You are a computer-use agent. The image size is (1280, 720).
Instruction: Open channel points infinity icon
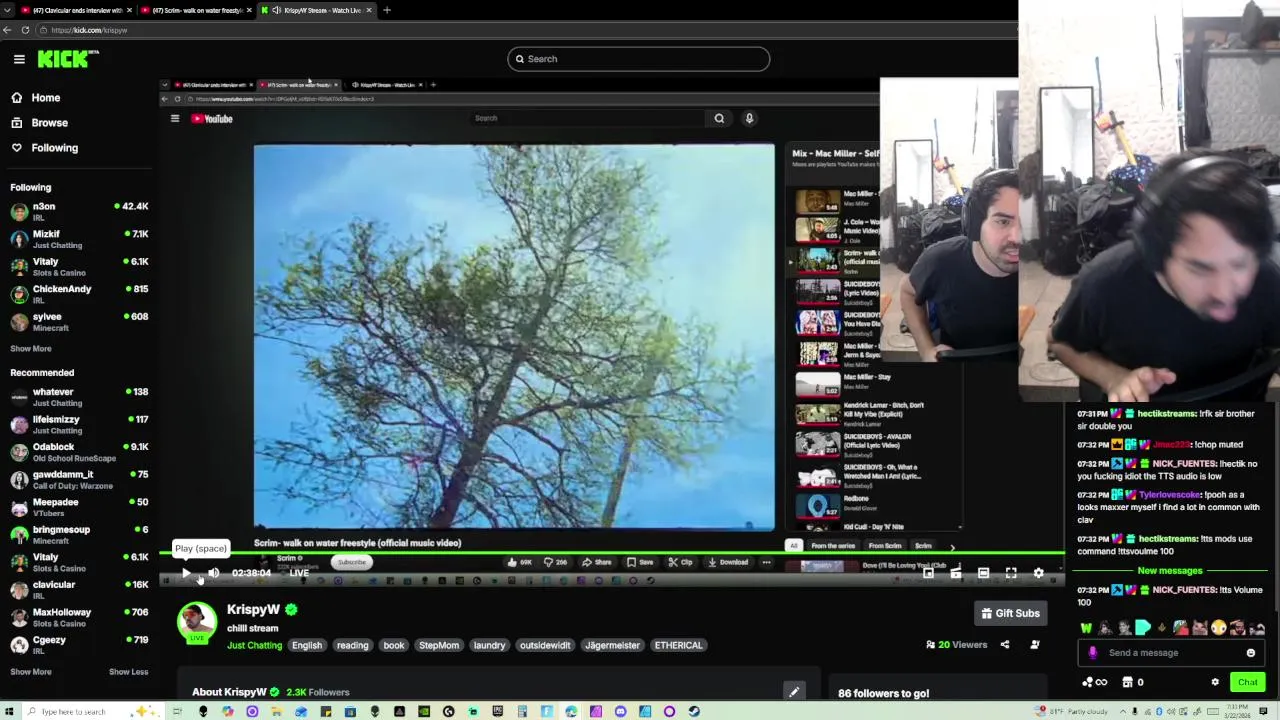pyautogui.click(x=1095, y=682)
